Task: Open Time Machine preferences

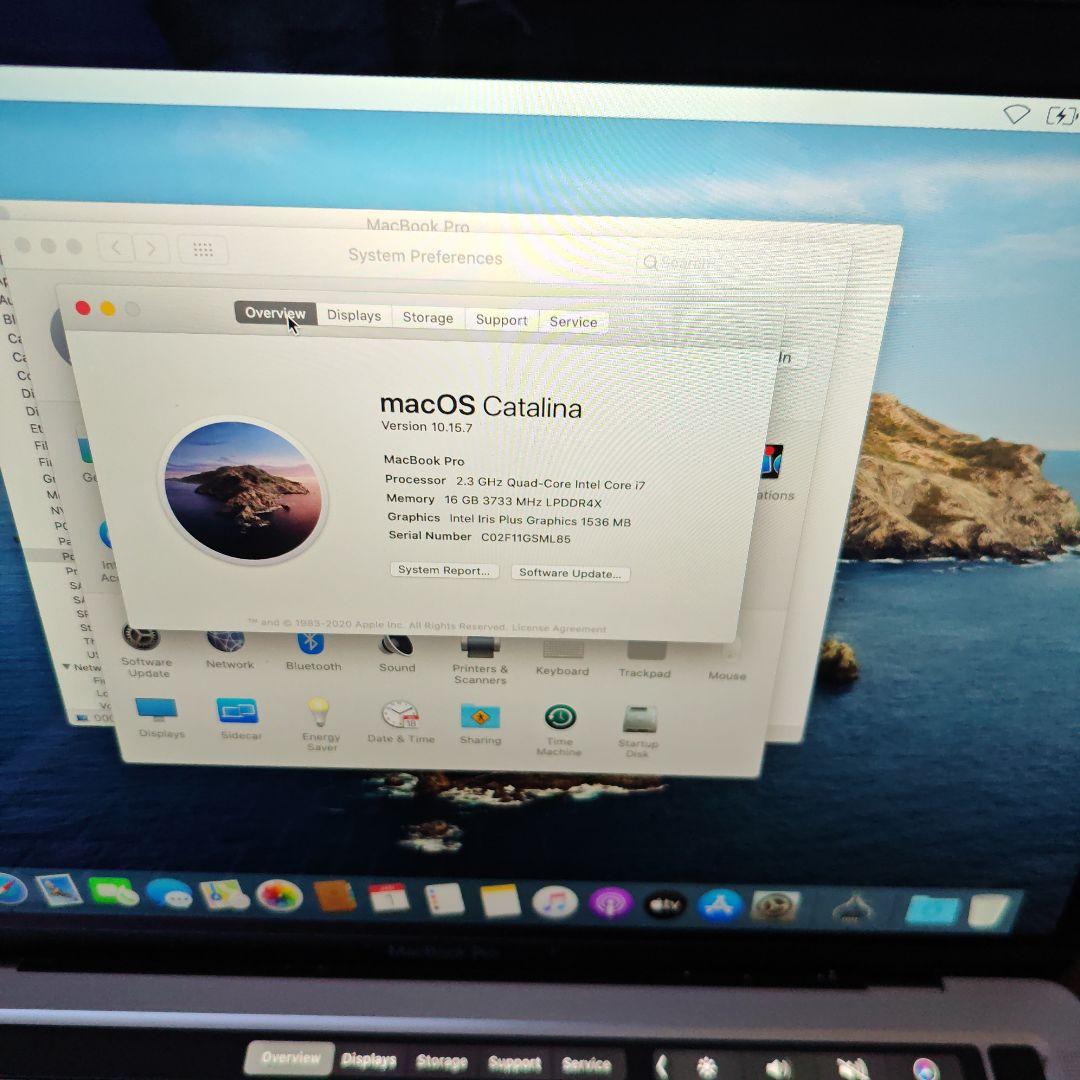Action: click(x=559, y=718)
